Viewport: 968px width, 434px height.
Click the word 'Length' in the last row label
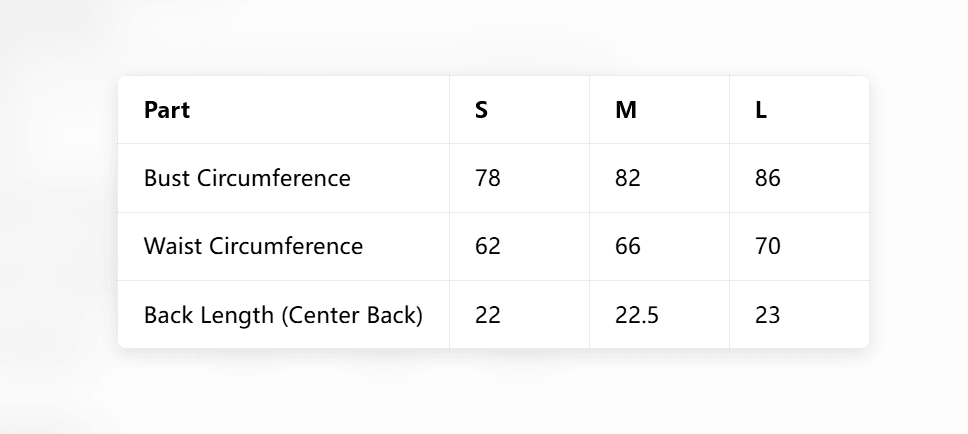[x=232, y=315]
